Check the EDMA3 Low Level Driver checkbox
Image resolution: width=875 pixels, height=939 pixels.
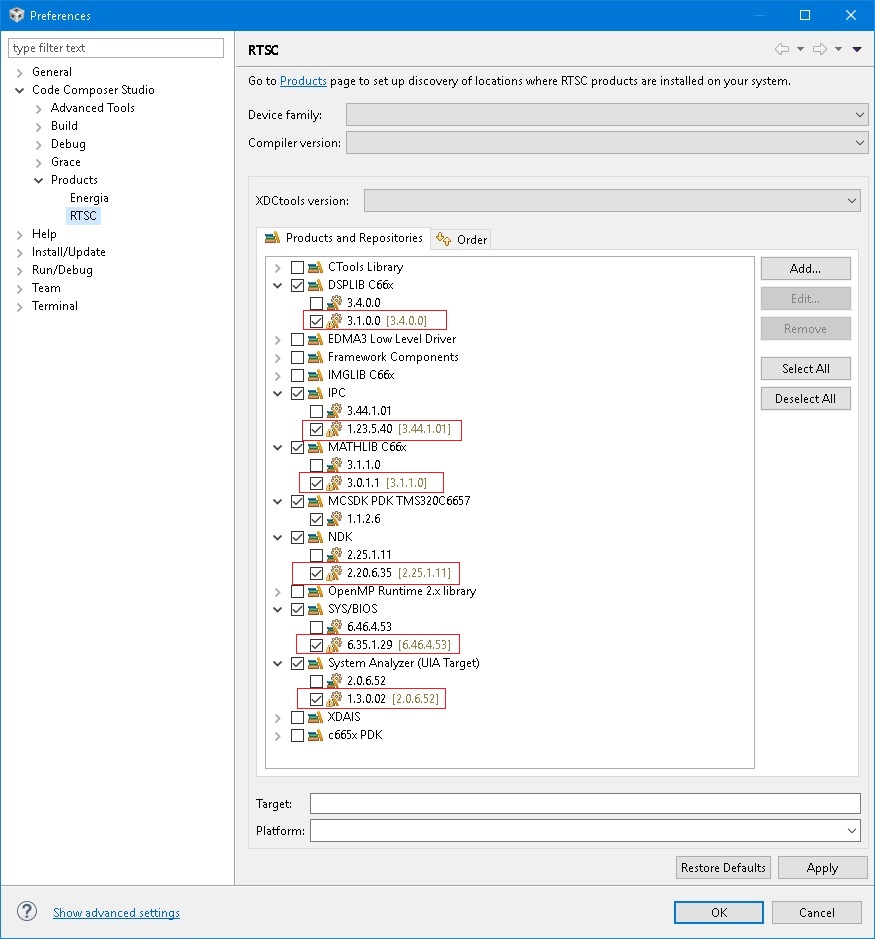point(297,339)
